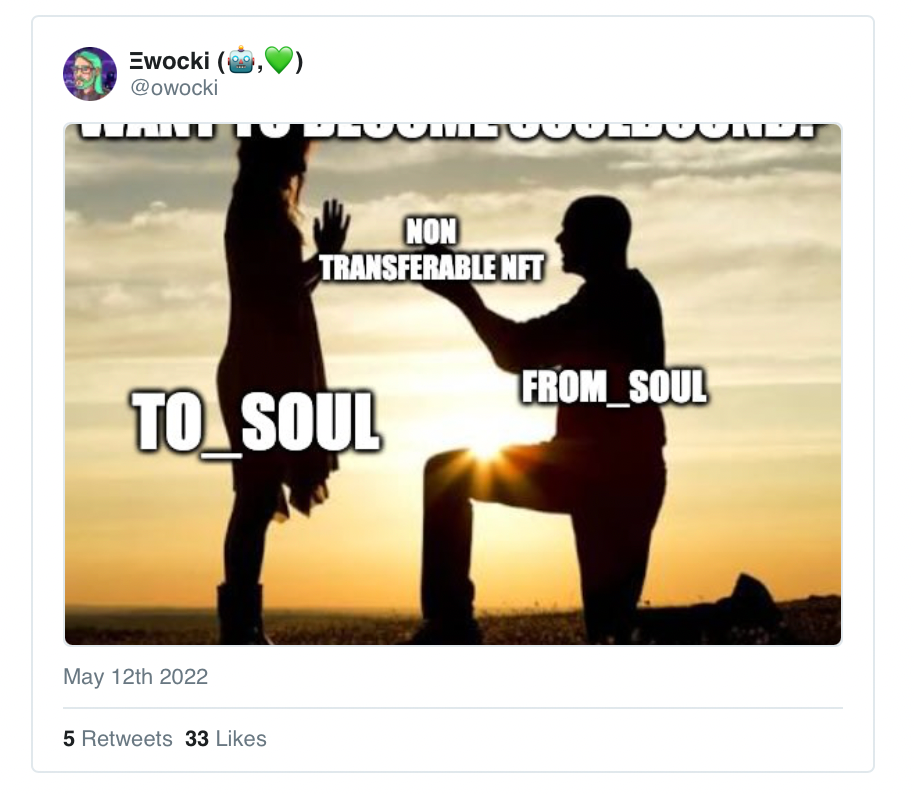Click the FROM_SOUL caption in the meme
The height and width of the screenshot is (794, 914).
[614, 387]
